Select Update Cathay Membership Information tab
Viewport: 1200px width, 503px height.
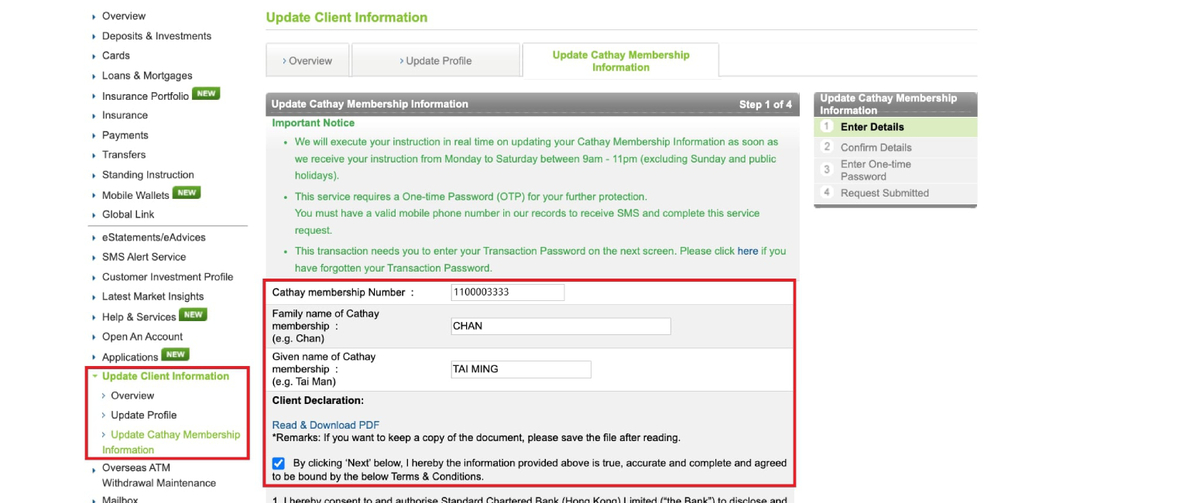620,61
